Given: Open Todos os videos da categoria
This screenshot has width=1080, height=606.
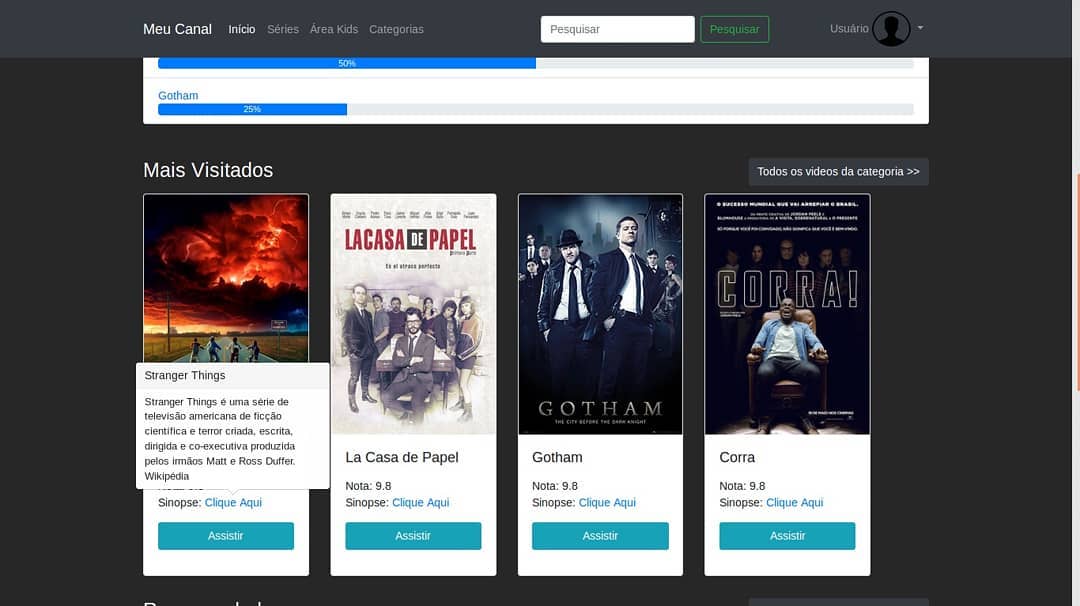Looking at the screenshot, I should [838, 171].
